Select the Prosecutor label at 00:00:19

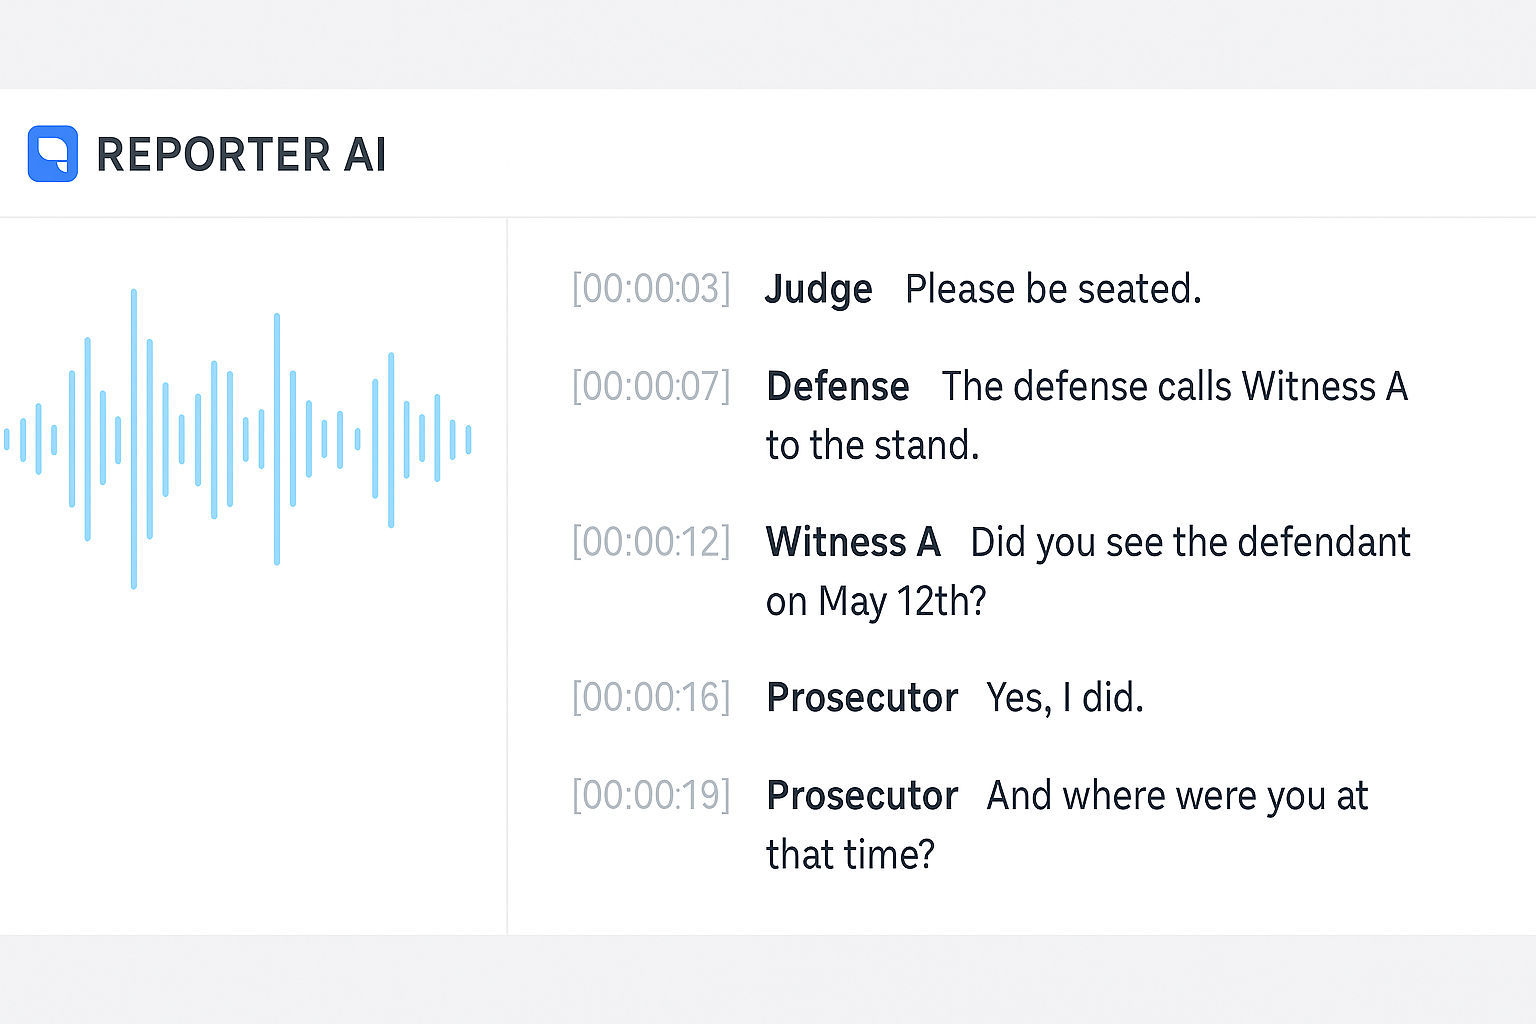pyautogui.click(x=862, y=795)
